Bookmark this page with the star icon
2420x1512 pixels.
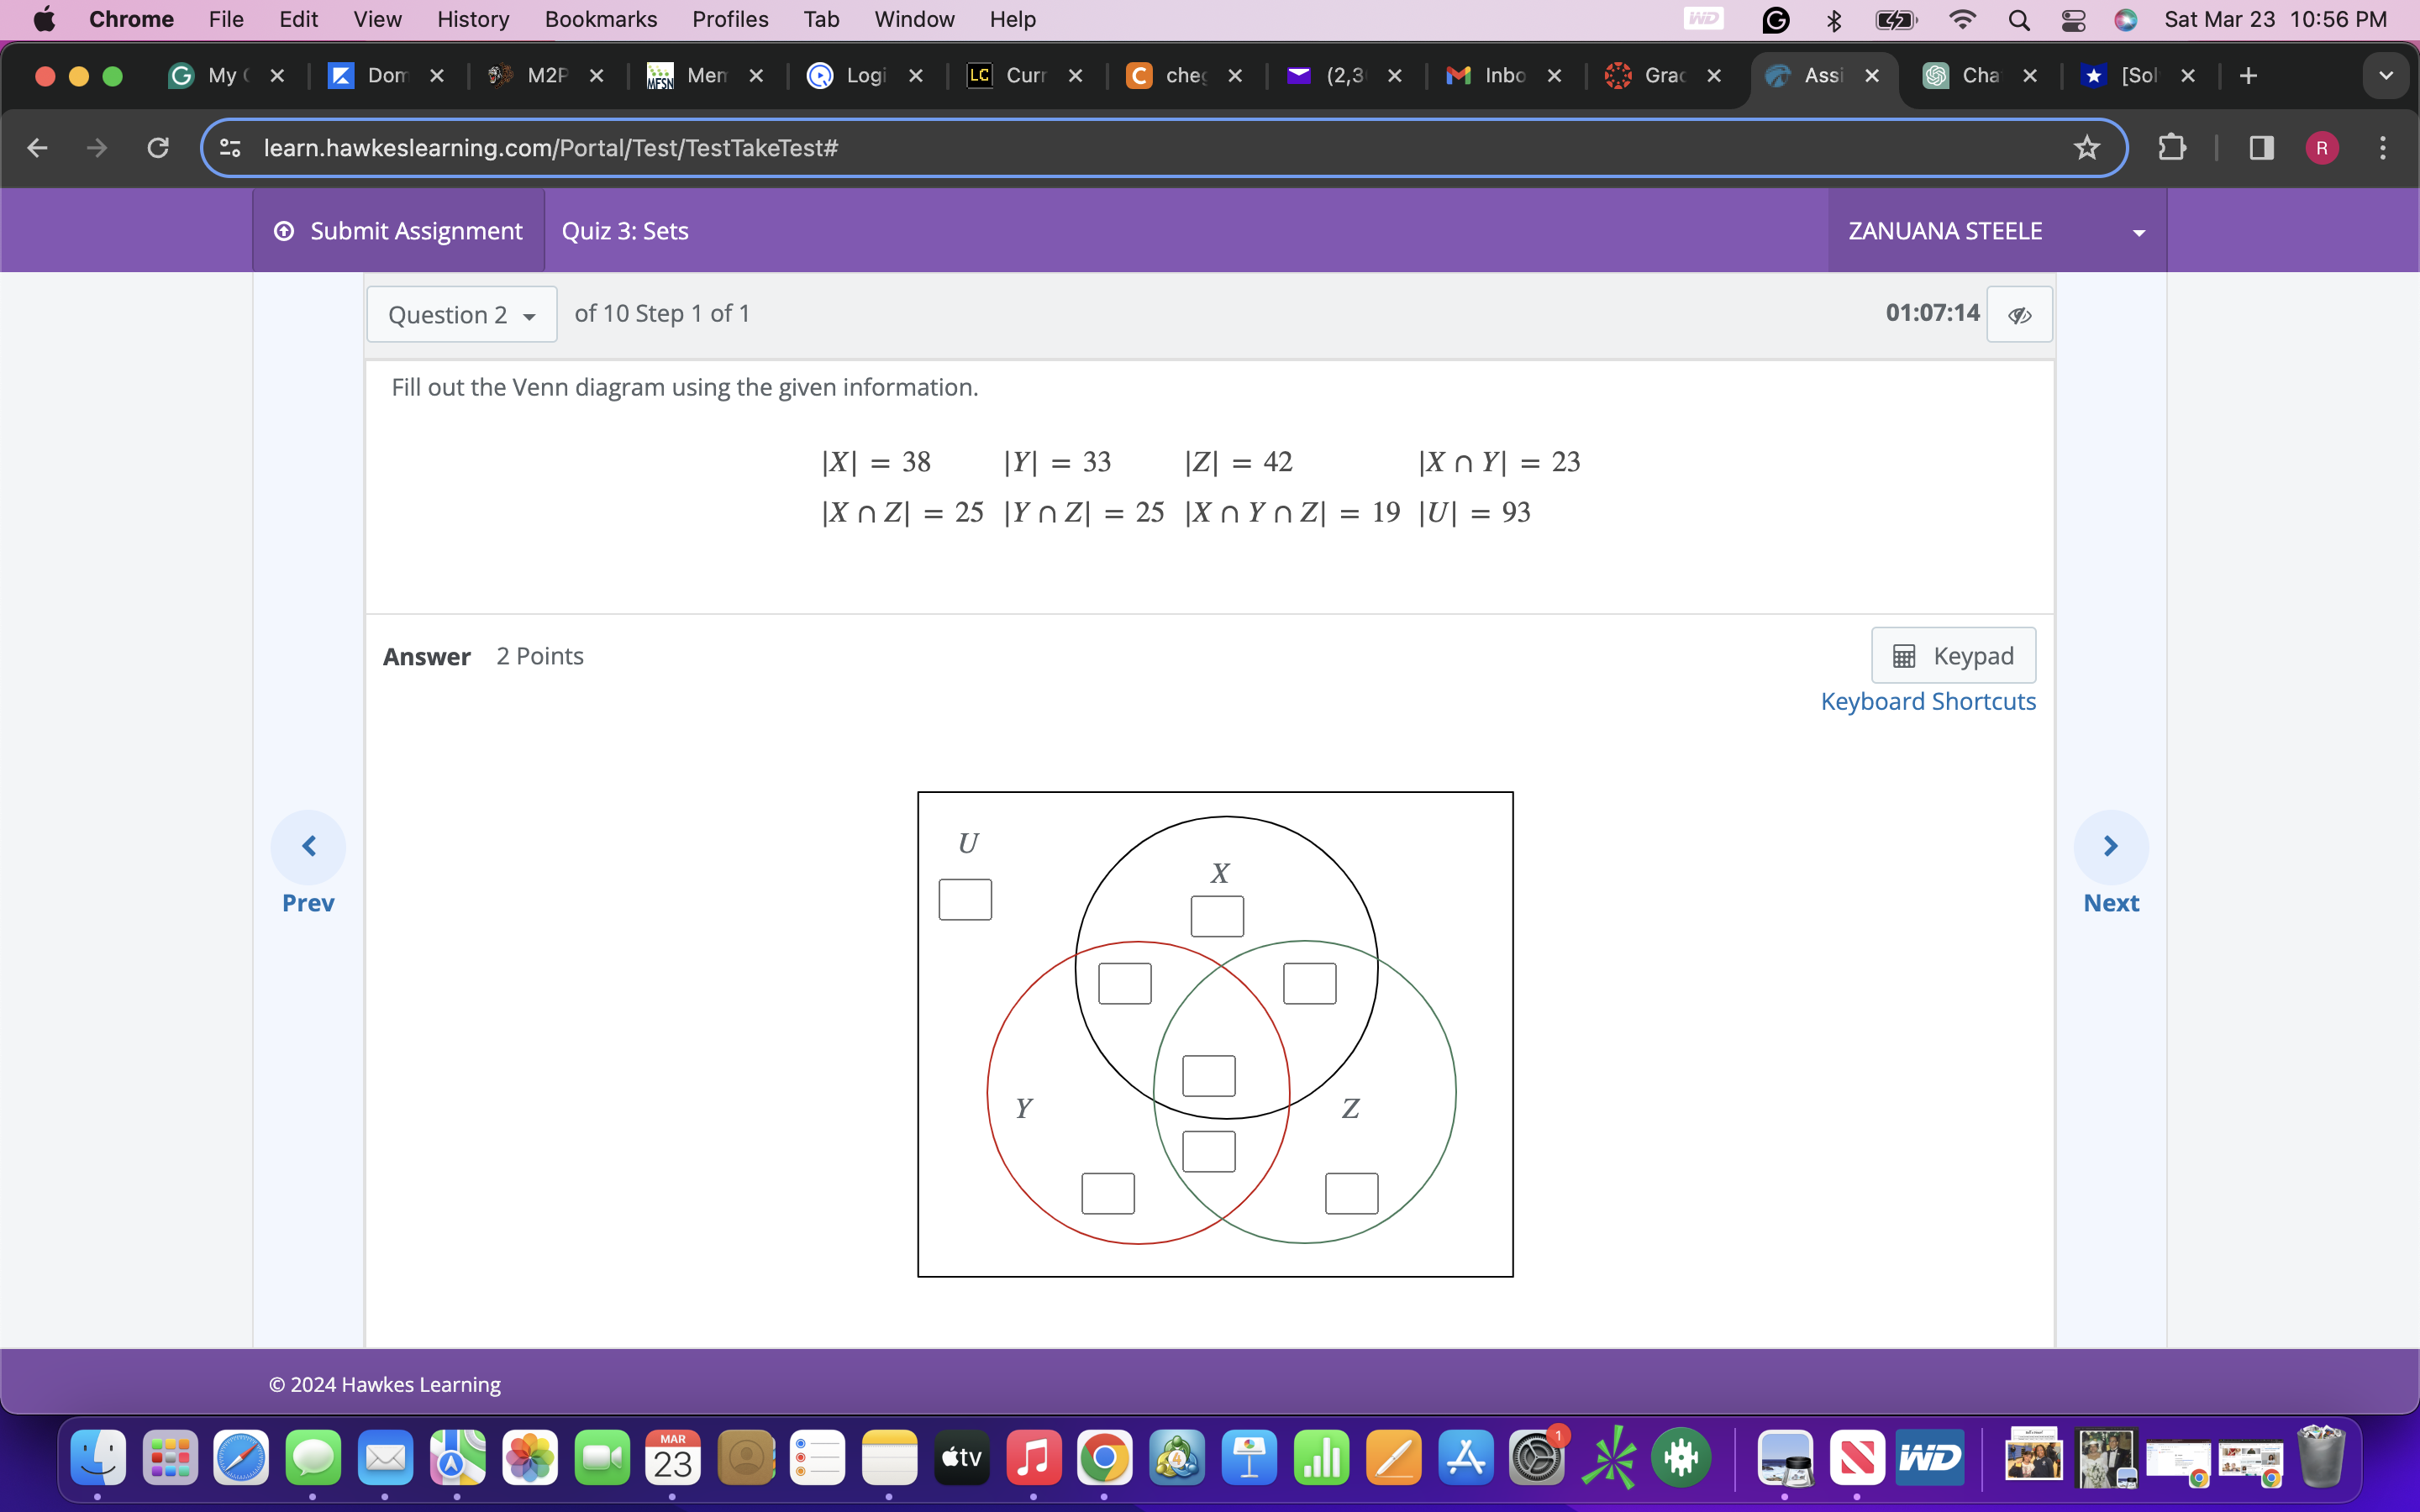(2087, 148)
